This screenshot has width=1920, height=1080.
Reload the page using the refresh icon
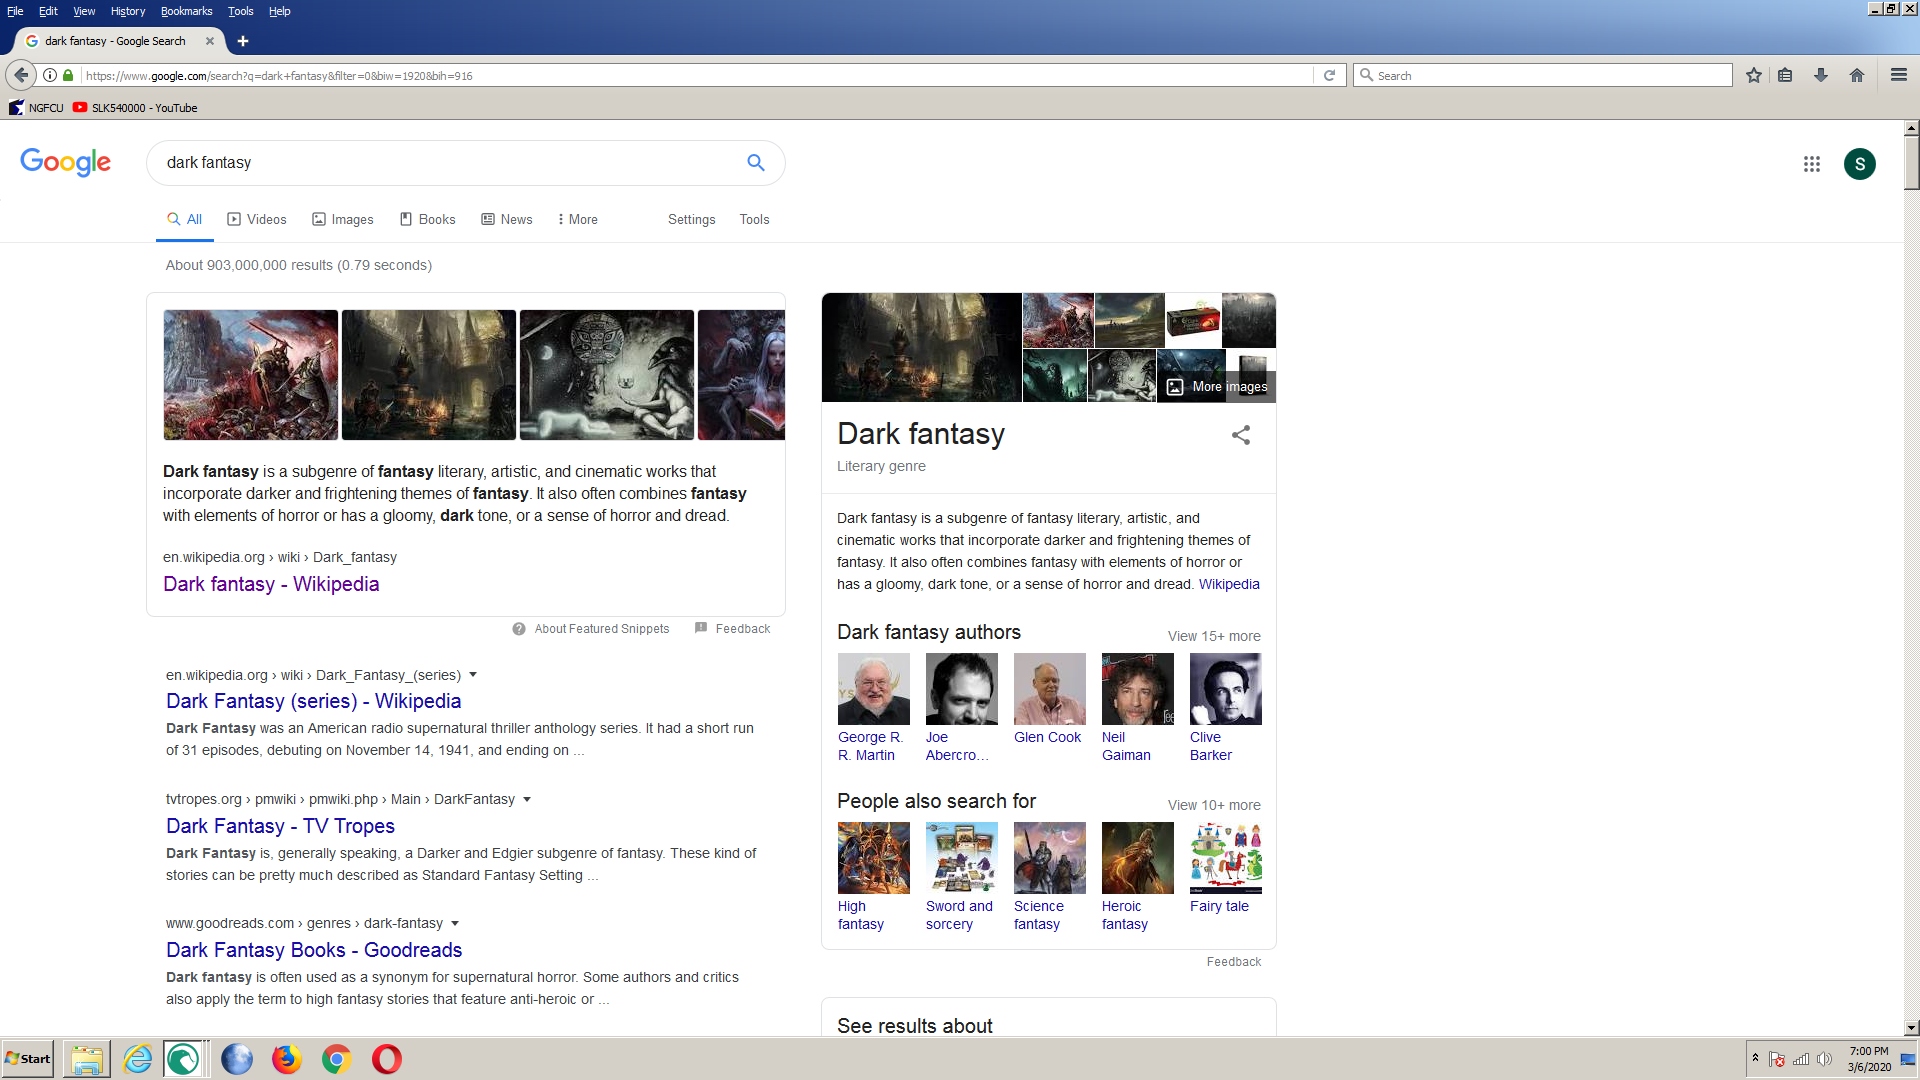(x=1329, y=75)
